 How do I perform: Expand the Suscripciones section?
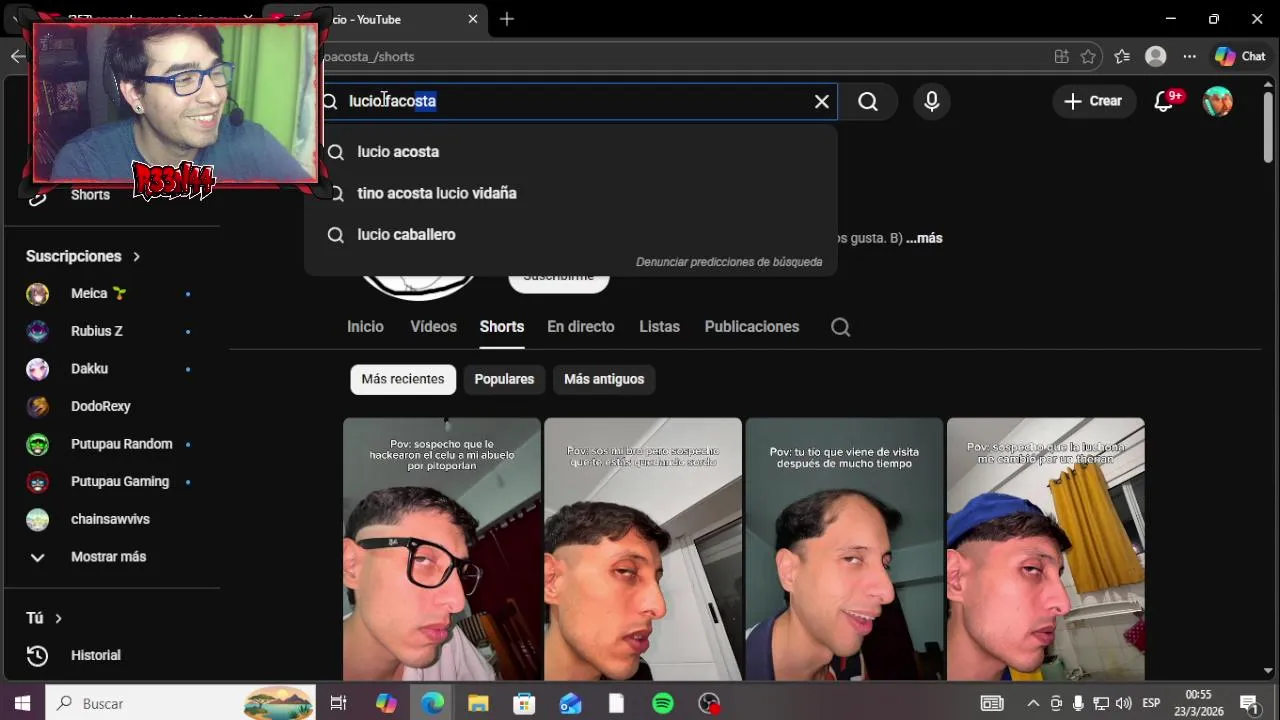click(x=84, y=256)
